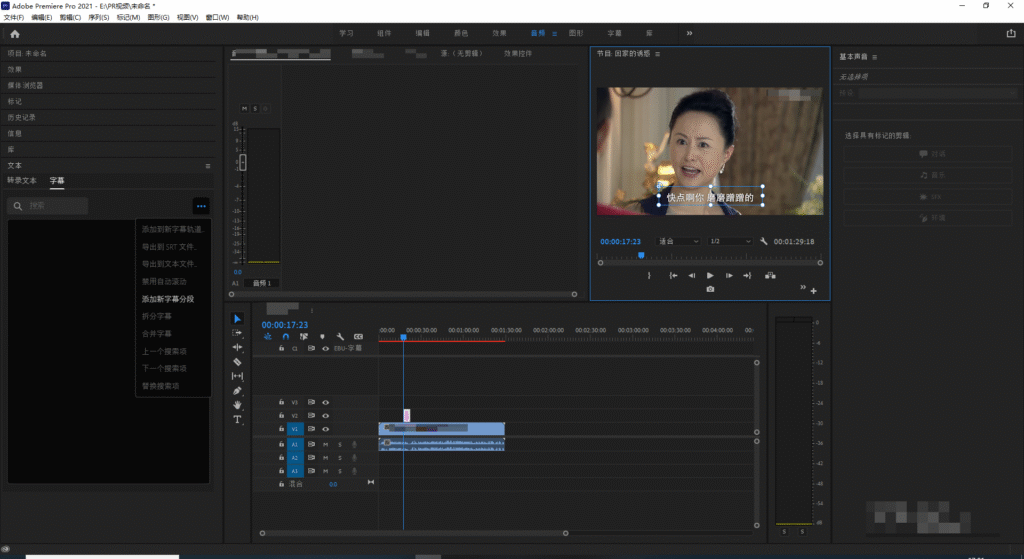Click the Snap magnet icon in timeline
Screen dimensions: 1024x559
tap(285, 337)
